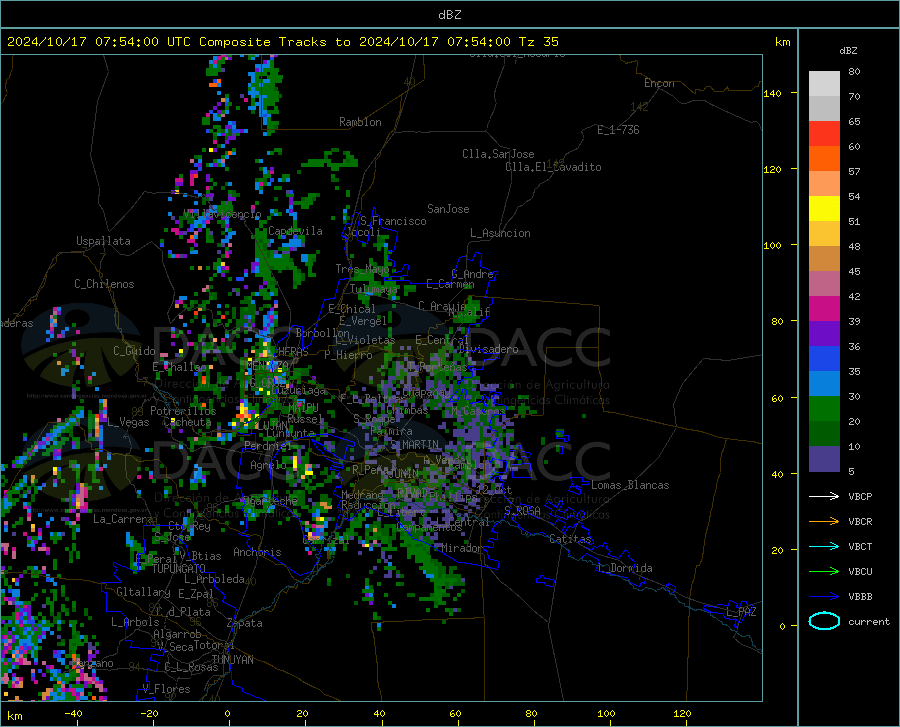Click the 60 tick on the vertical axis

click(x=777, y=398)
